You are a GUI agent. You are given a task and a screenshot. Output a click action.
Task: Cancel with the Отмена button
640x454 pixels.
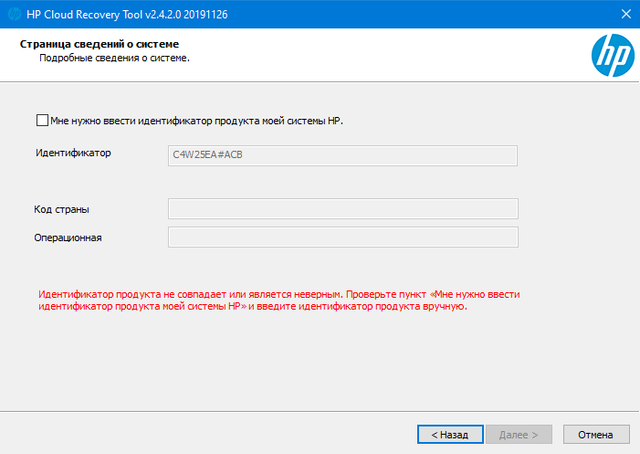tap(596, 434)
